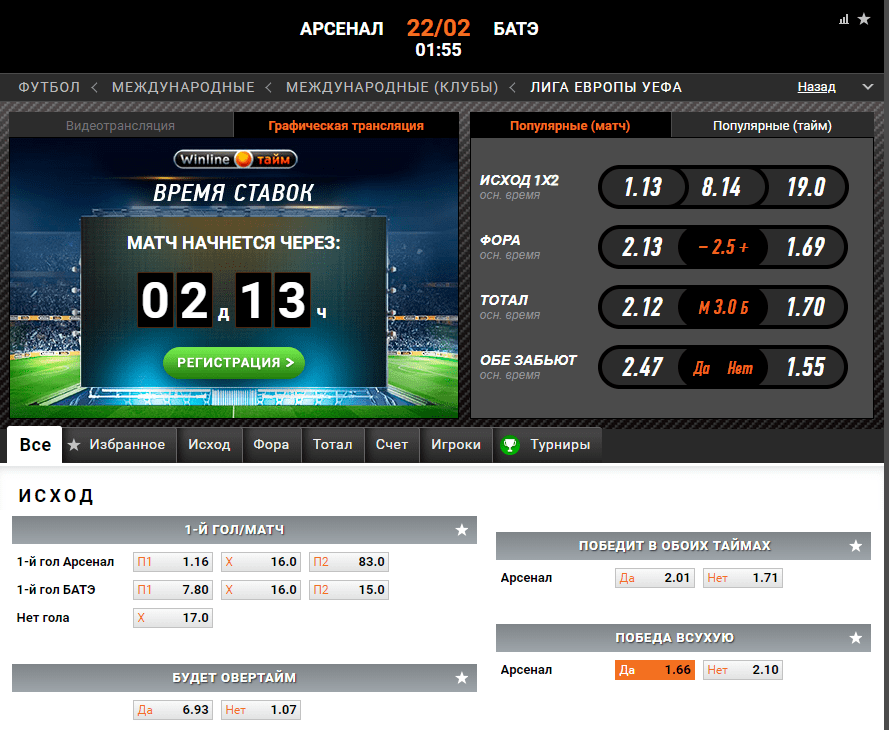Pick total over 3.0 at 1.70

click(x=805, y=307)
